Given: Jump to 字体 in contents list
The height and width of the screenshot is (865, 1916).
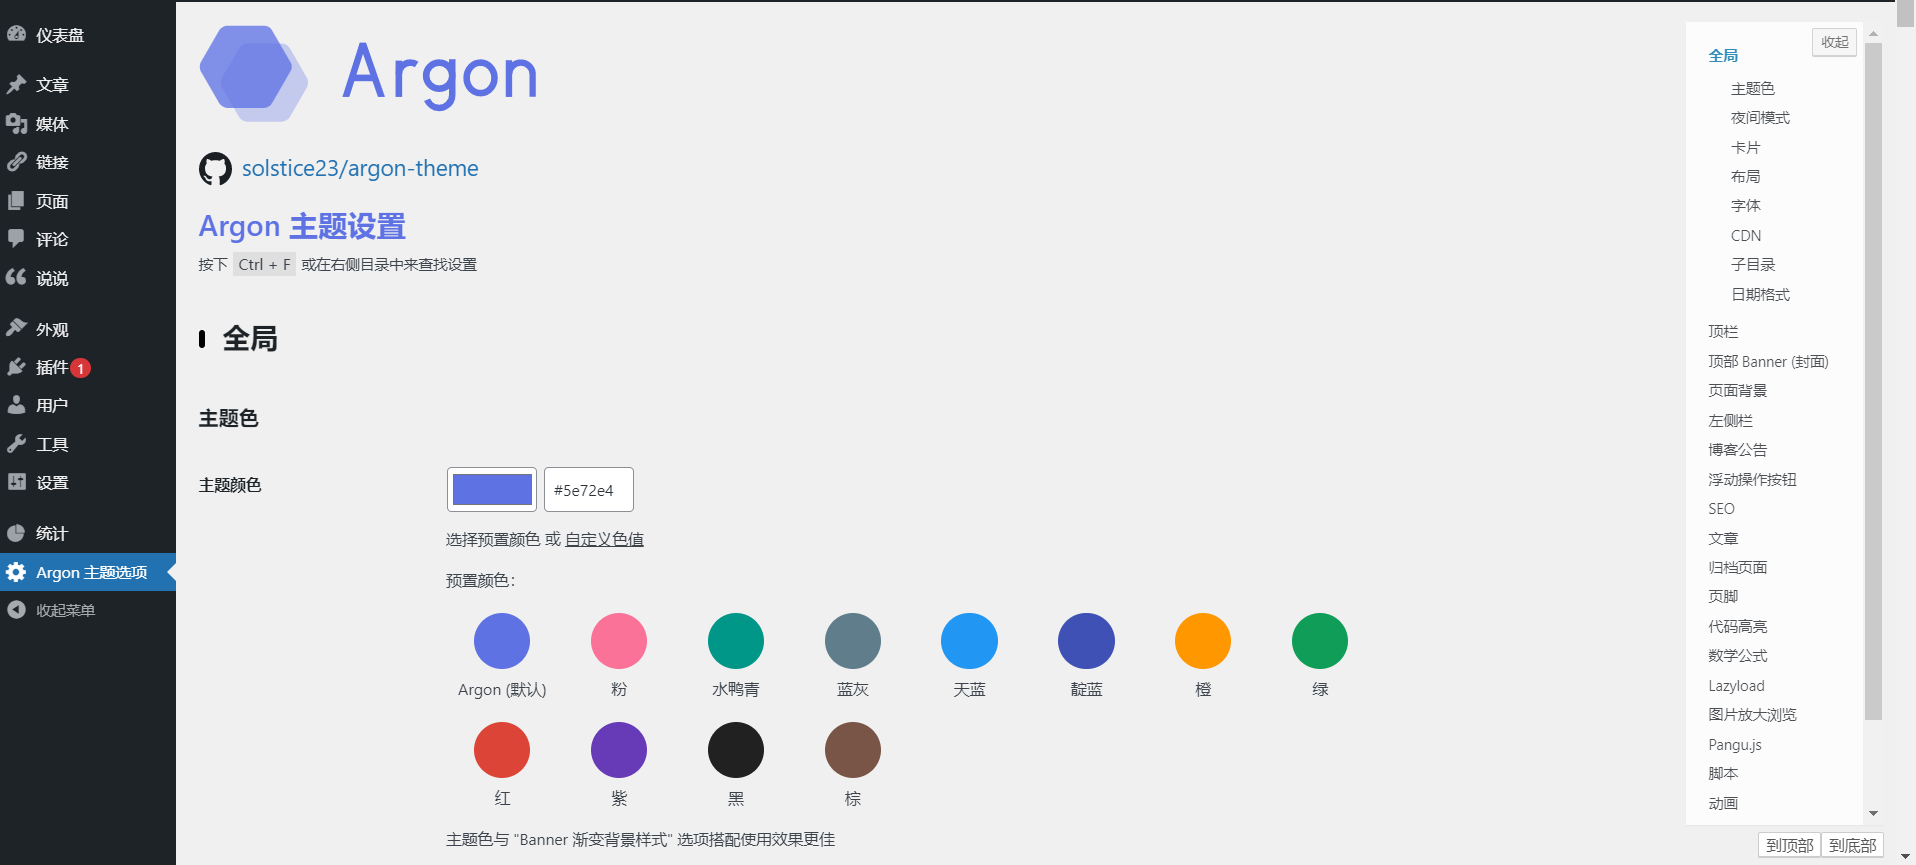Looking at the screenshot, I should coord(1745,206).
